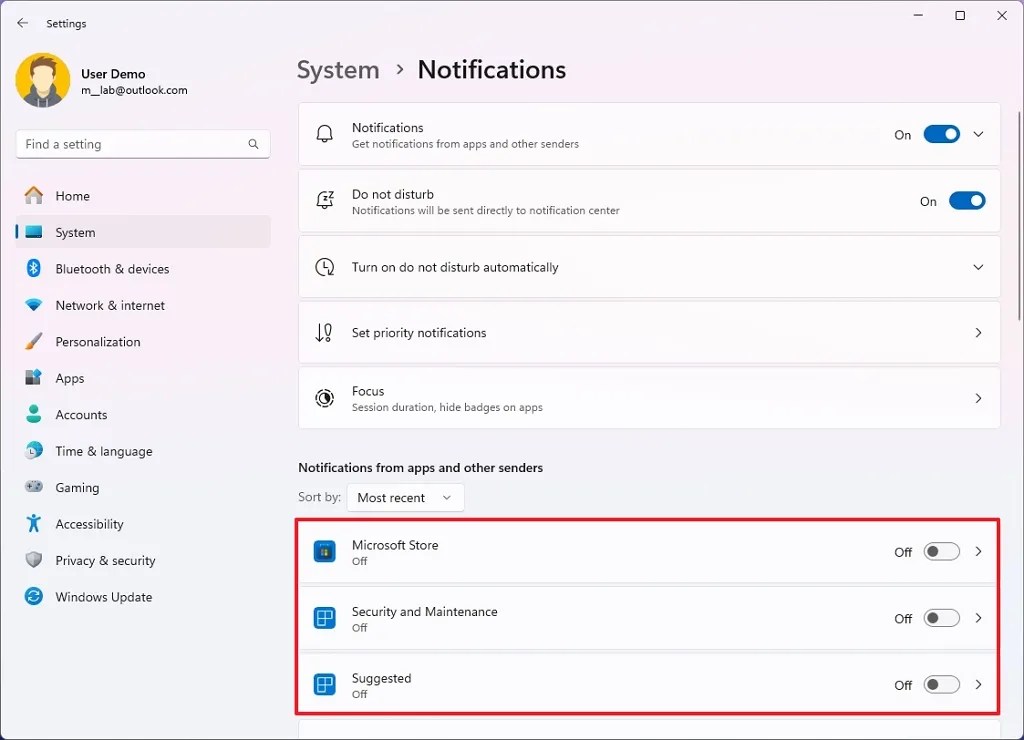Viewport: 1024px width, 740px height.
Task: Open the Most recent sort dropdown
Action: point(405,497)
